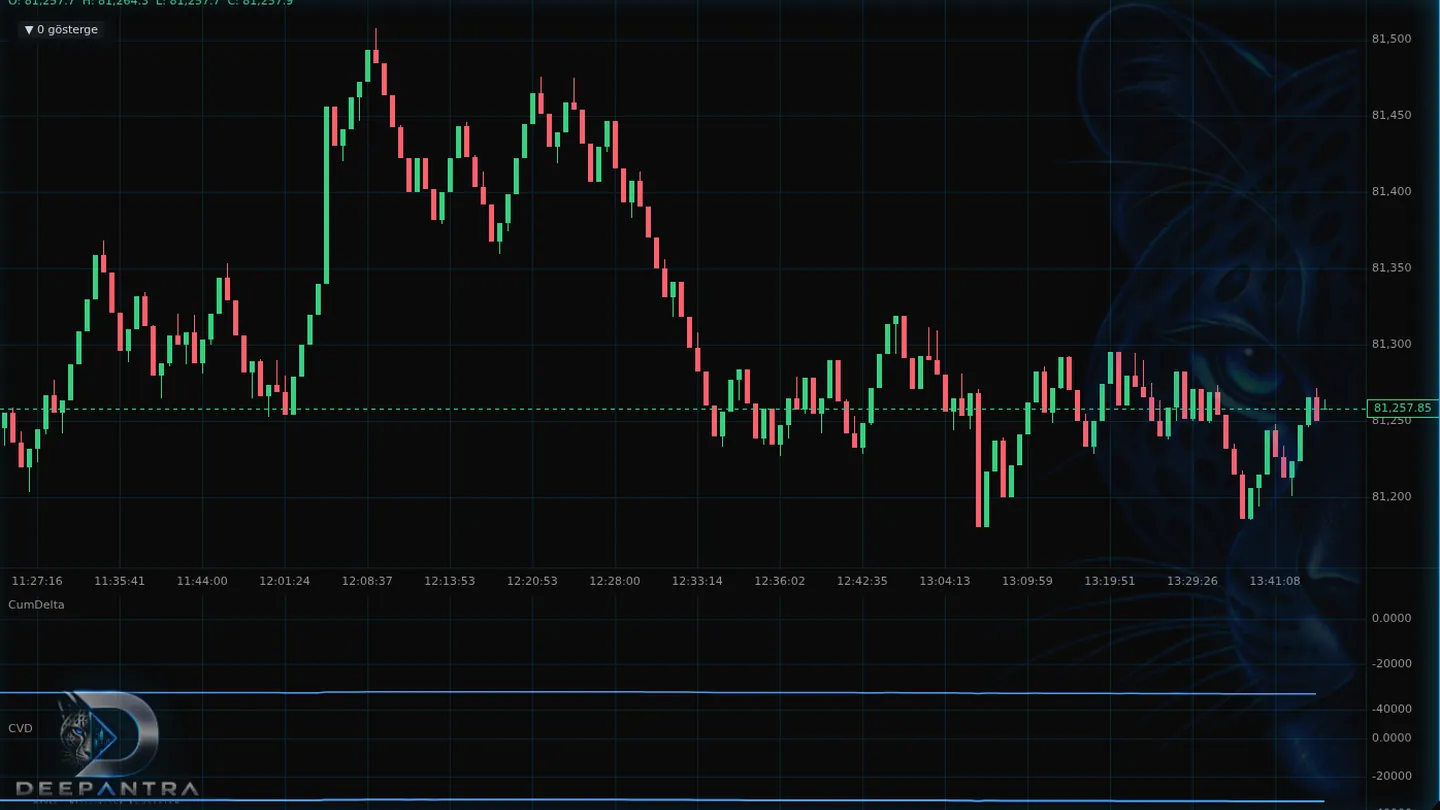Click the current price tag 81,257.85
Viewport: 1440px width, 810px height.
click(1401, 408)
